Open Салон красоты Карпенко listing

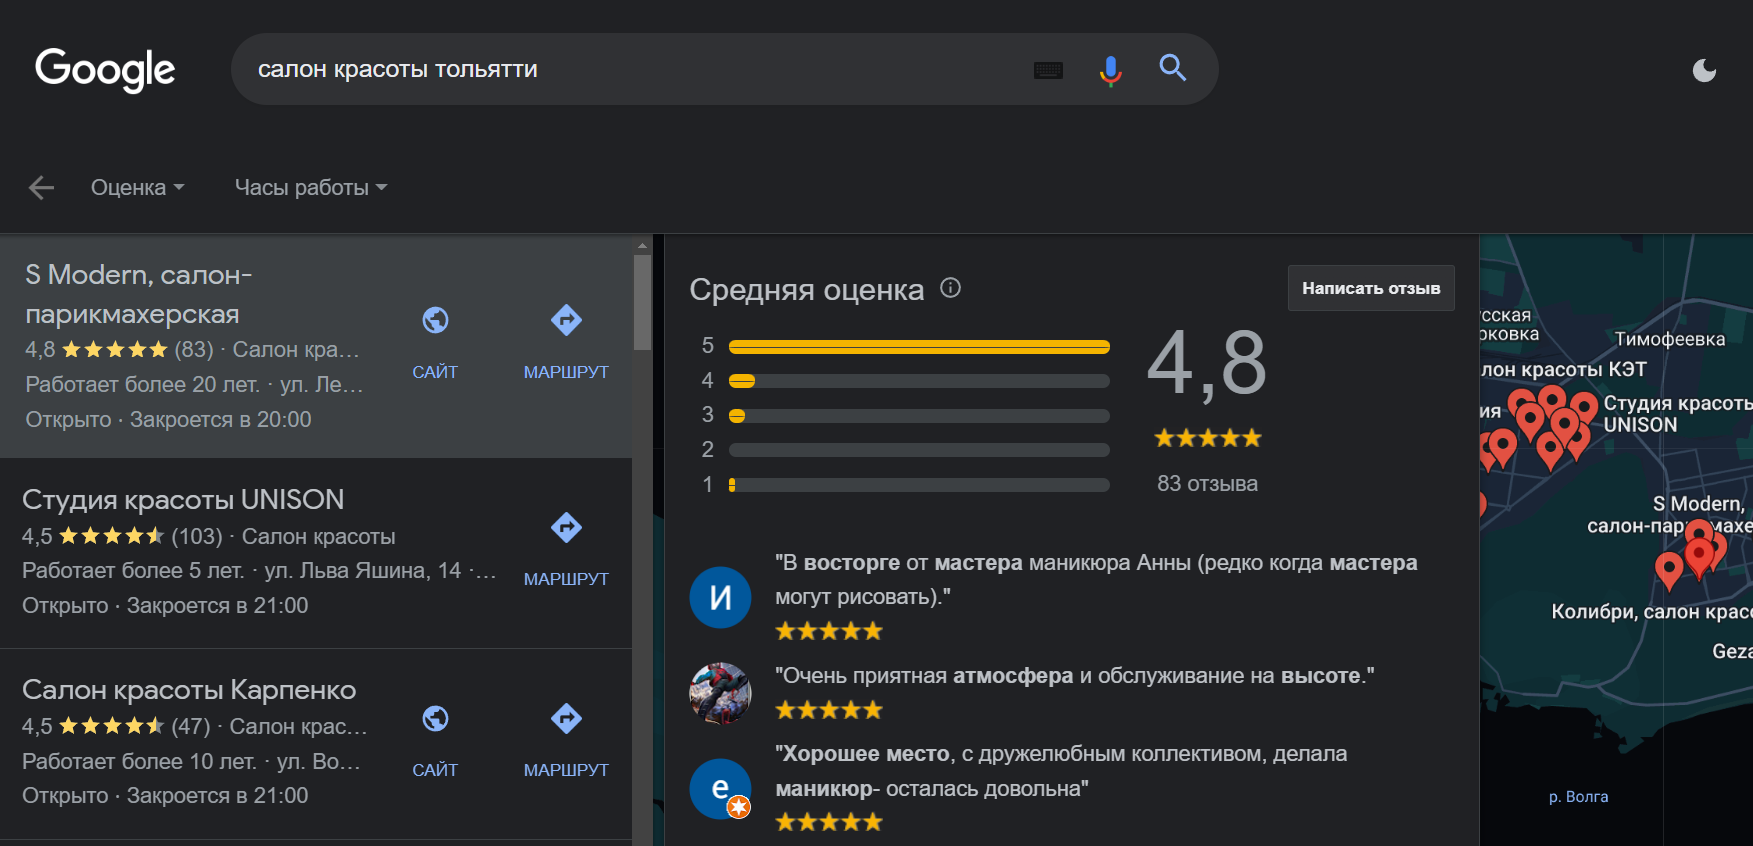click(189, 690)
